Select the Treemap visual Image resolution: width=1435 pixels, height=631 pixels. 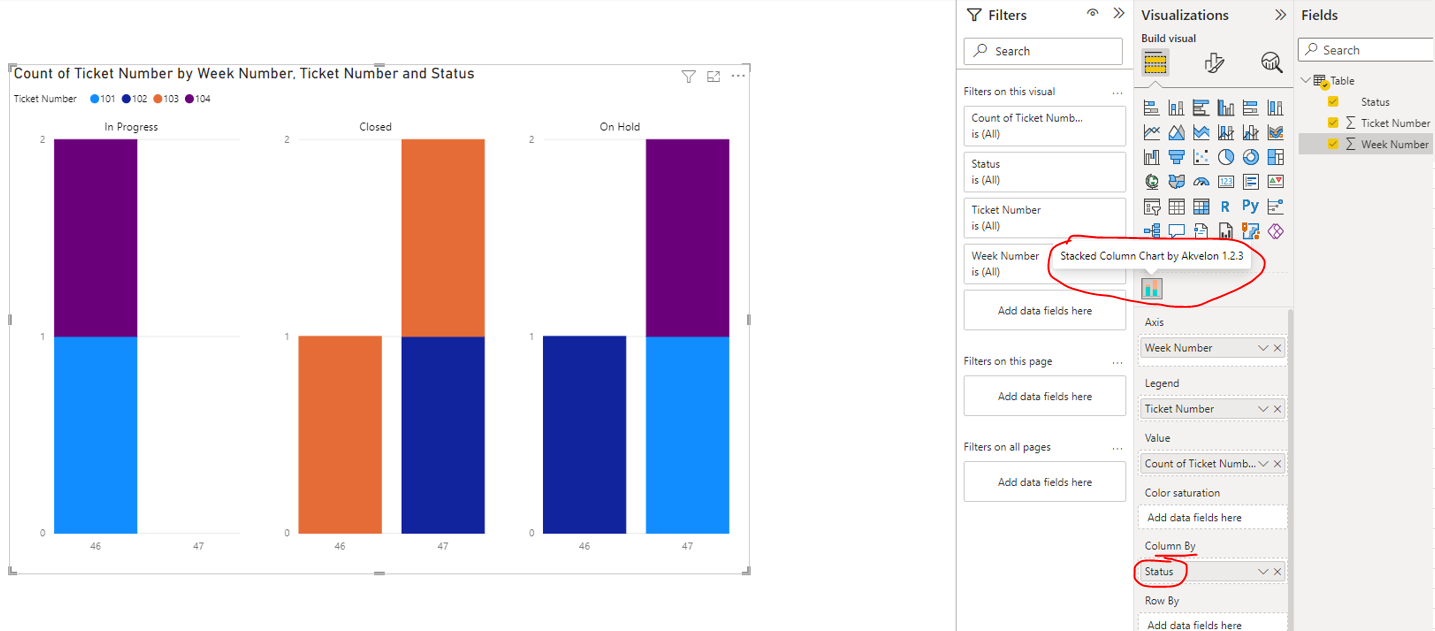coord(1275,157)
